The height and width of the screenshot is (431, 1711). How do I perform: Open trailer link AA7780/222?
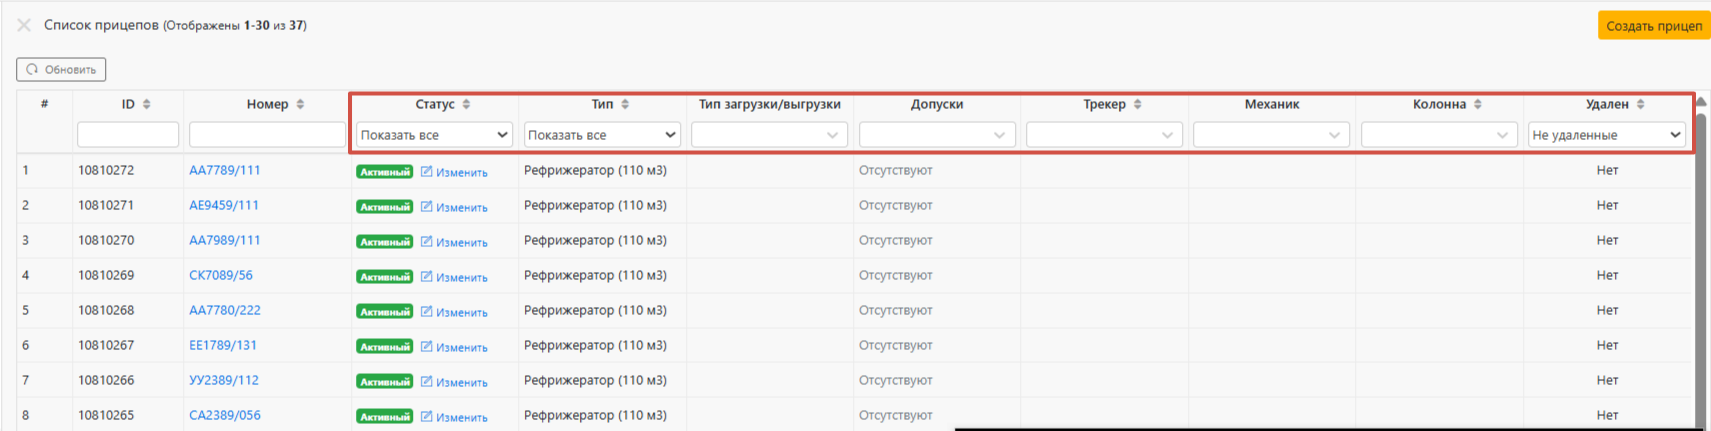coord(225,310)
